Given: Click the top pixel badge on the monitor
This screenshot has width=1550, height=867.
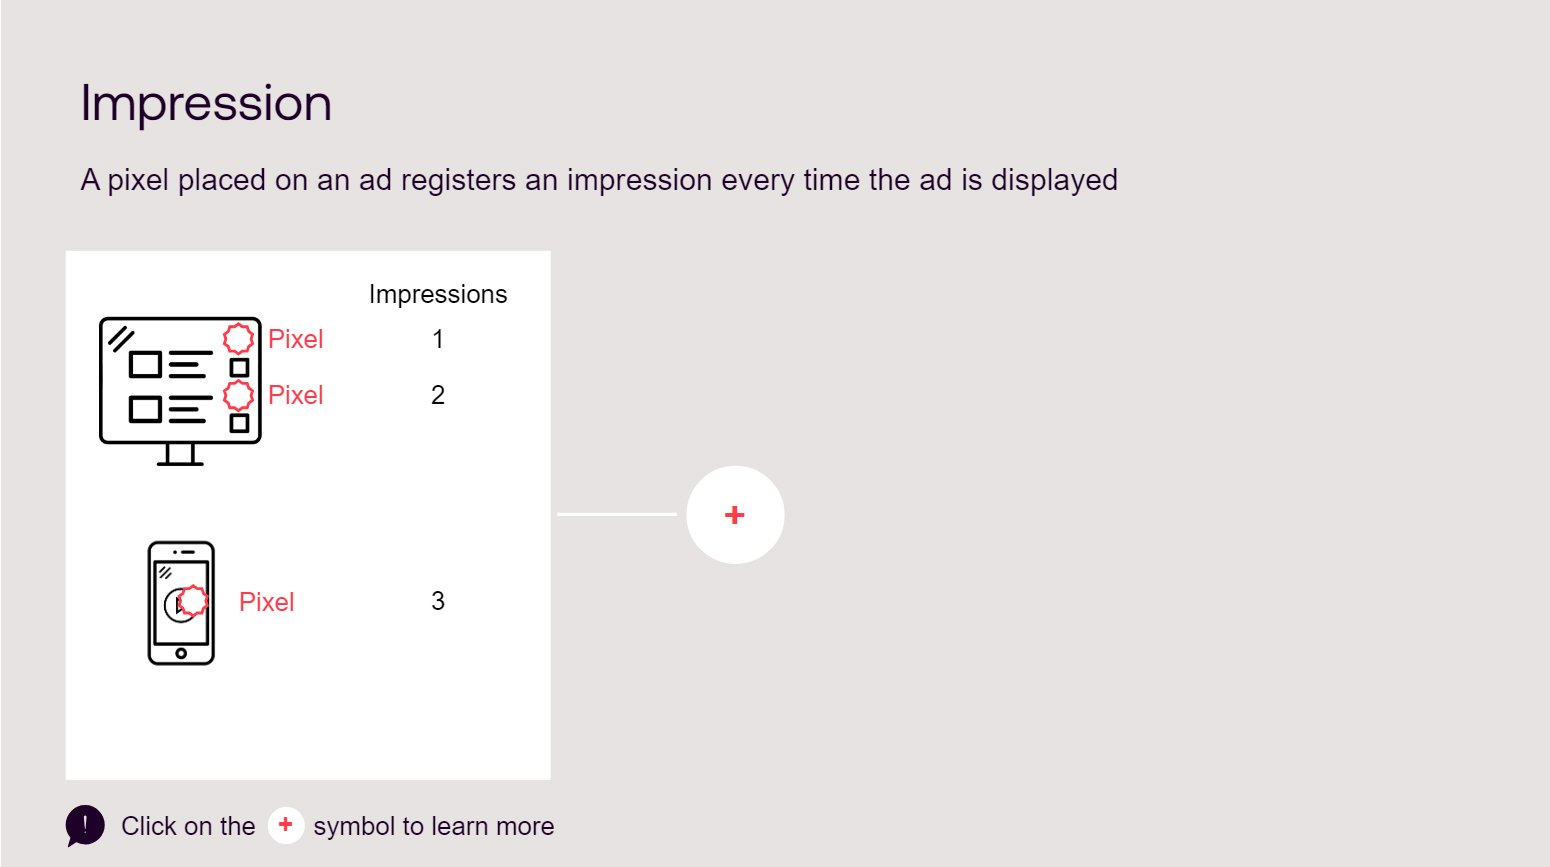Looking at the screenshot, I should 238,339.
